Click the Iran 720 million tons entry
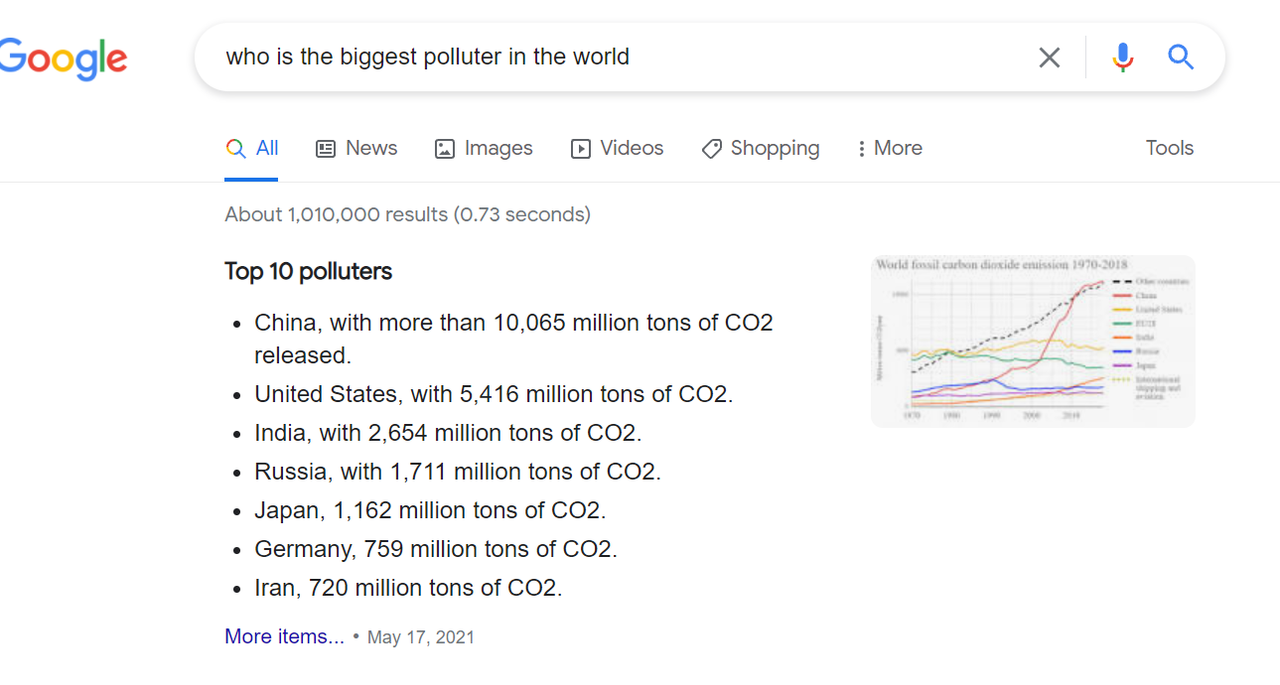 click(409, 588)
